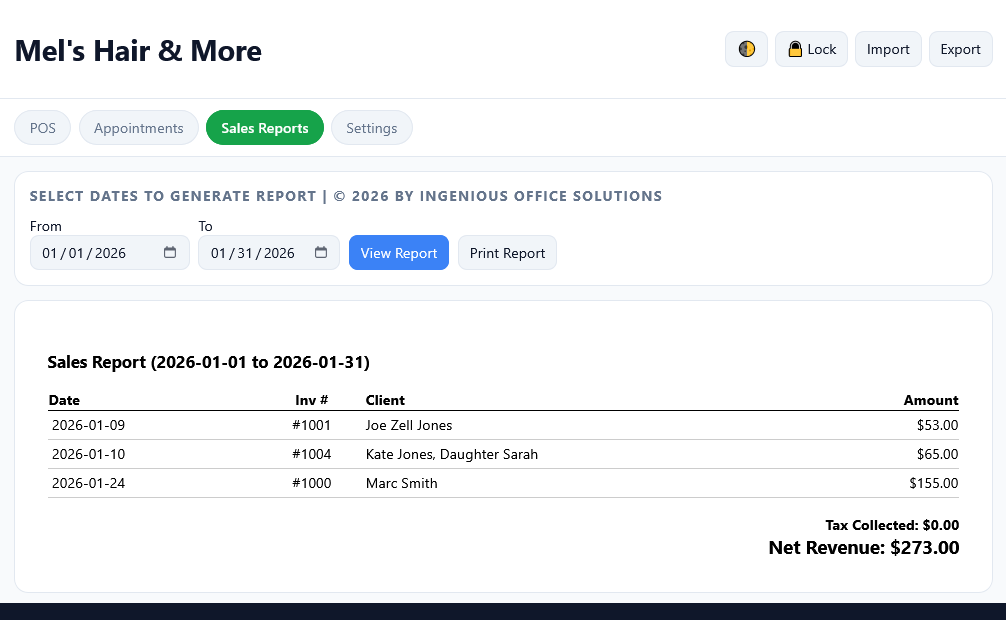Select invoice number #1001

(x=312, y=425)
